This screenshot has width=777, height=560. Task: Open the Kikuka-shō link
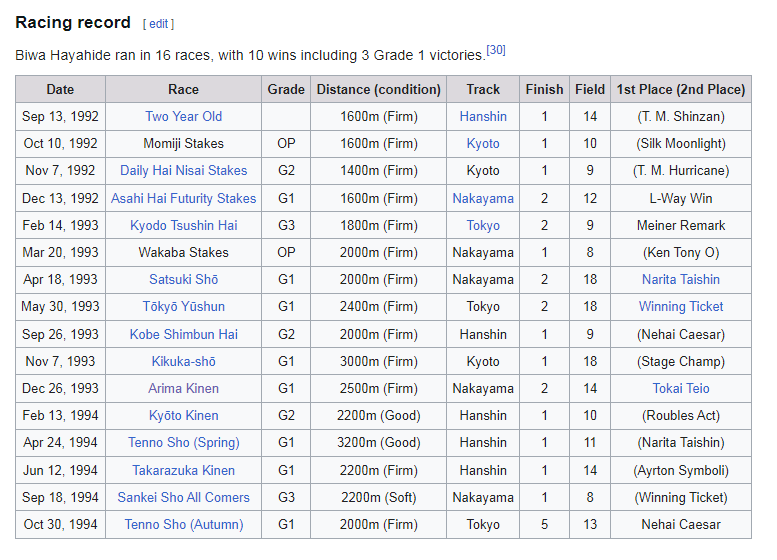(183, 361)
